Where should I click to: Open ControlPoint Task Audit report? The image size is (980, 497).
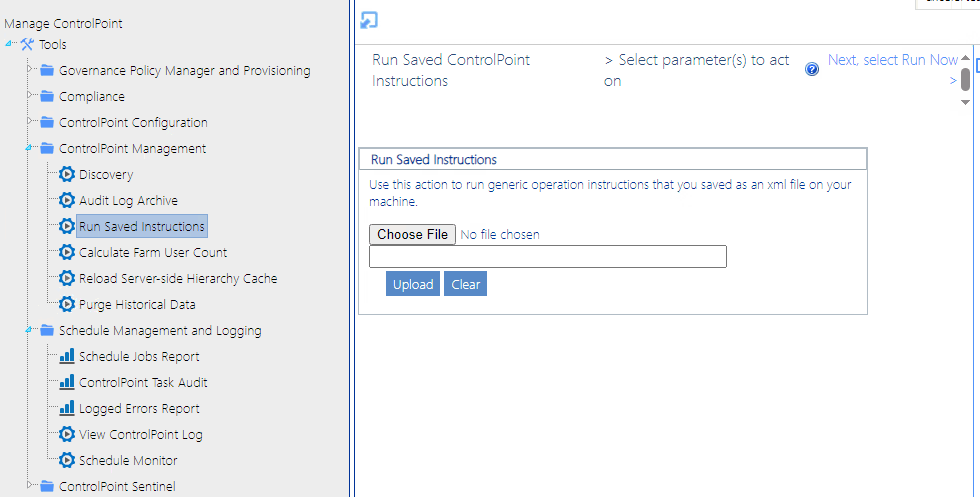tap(143, 383)
